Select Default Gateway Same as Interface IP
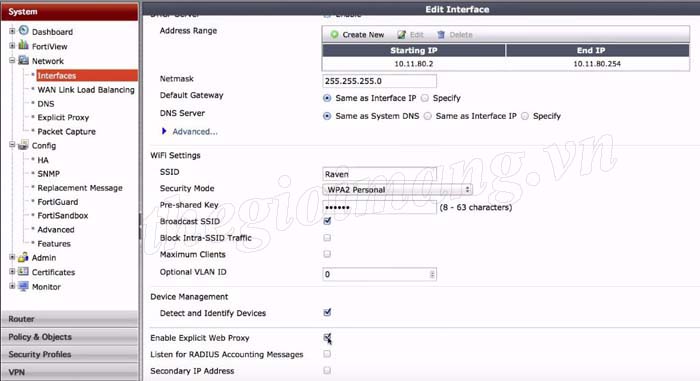This screenshot has height=381, width=700. (x=327, y=98)
